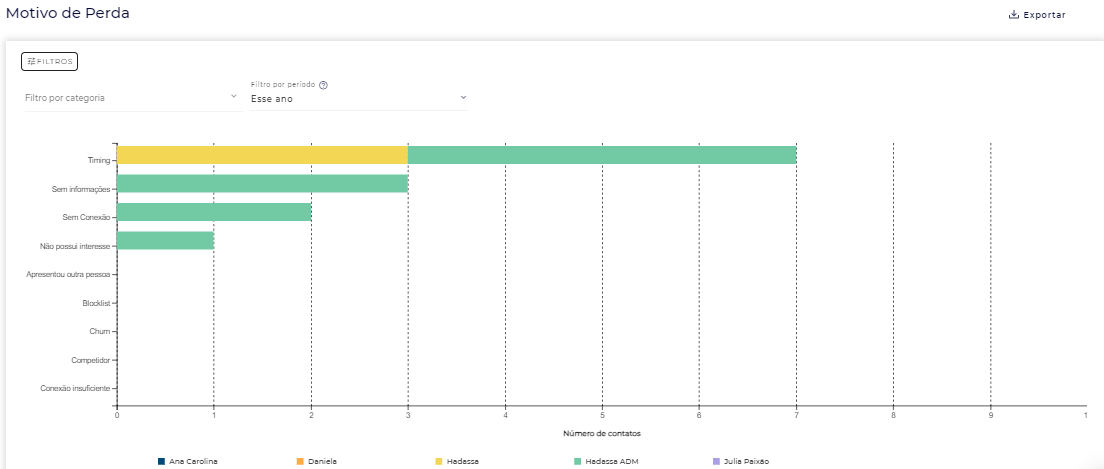Click the green segment of Timing bar
Screen dimensions: 1104x469
tap(602, 155)
